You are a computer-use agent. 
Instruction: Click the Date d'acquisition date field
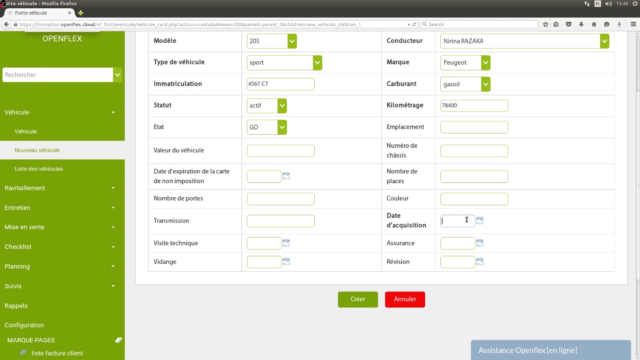(x=457, y=221)
